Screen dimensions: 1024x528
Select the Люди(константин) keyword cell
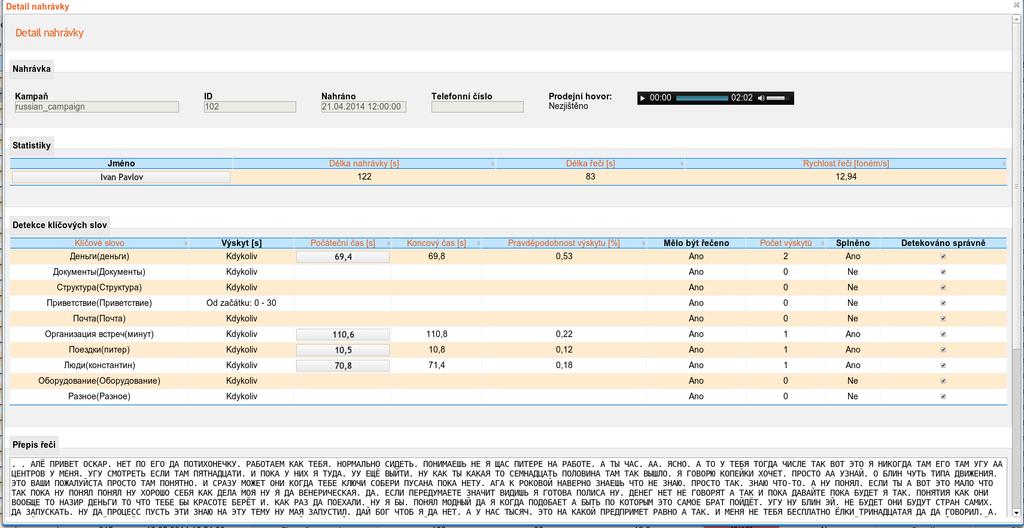(x=99, y=365)
